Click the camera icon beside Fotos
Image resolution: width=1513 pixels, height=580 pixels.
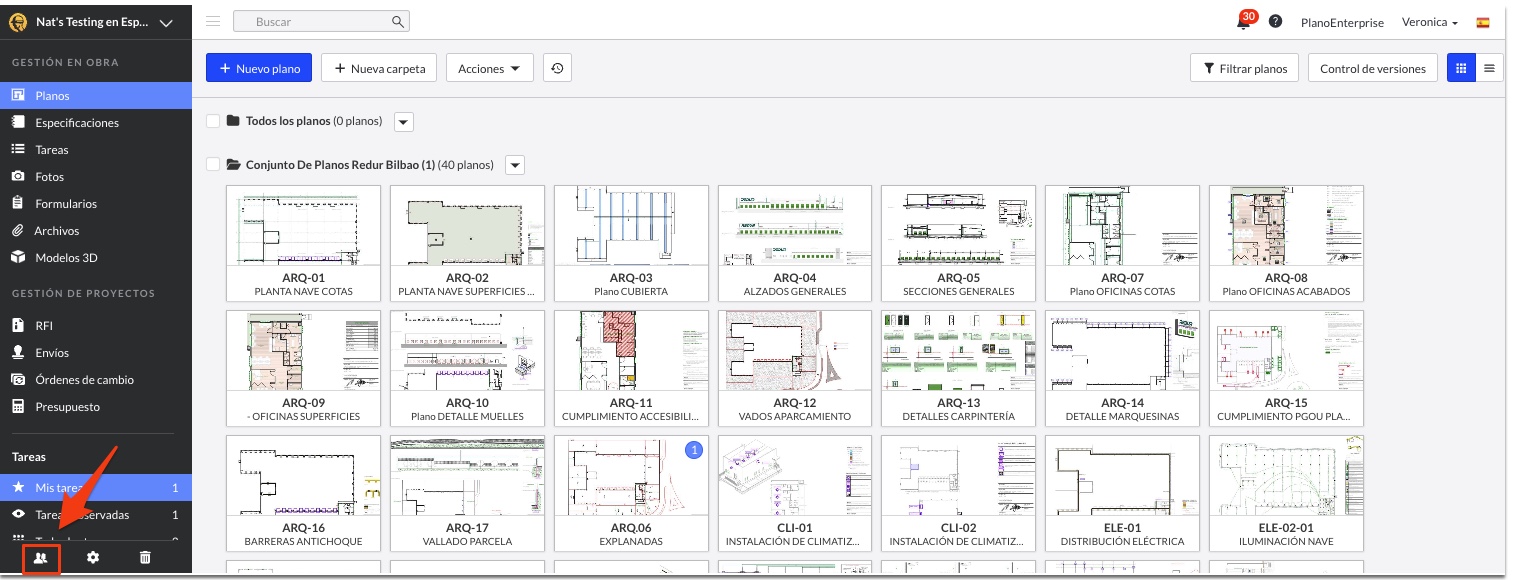point(17,176)
